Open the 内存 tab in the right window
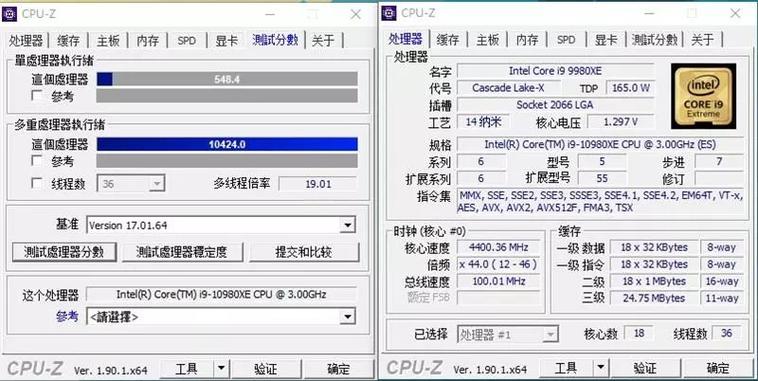This screenshot has width=758, height=381. pos(527,40)
